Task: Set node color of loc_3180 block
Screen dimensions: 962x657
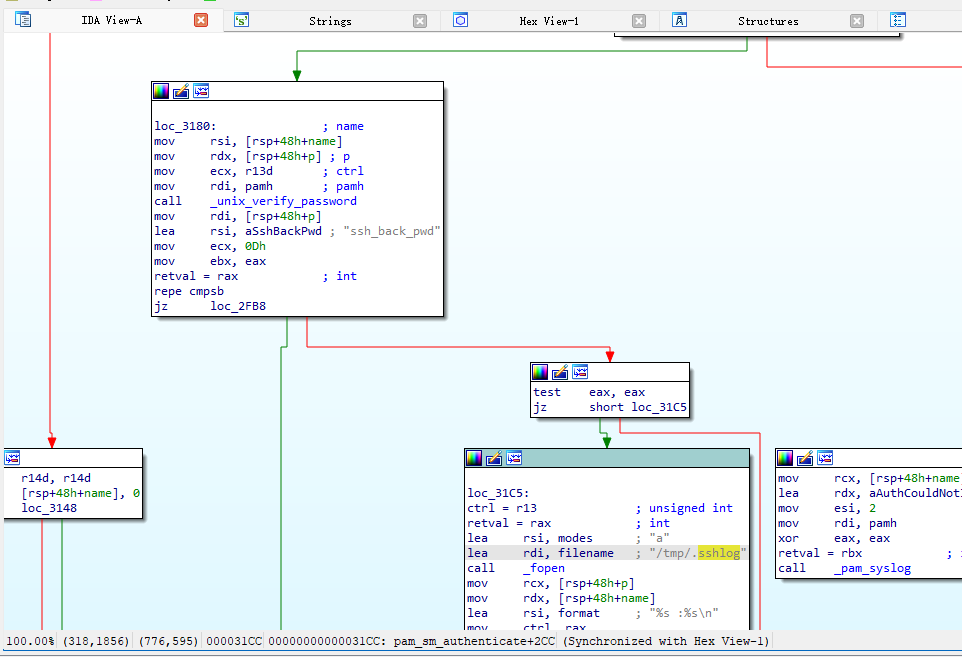Action: [x=161, y=91]
